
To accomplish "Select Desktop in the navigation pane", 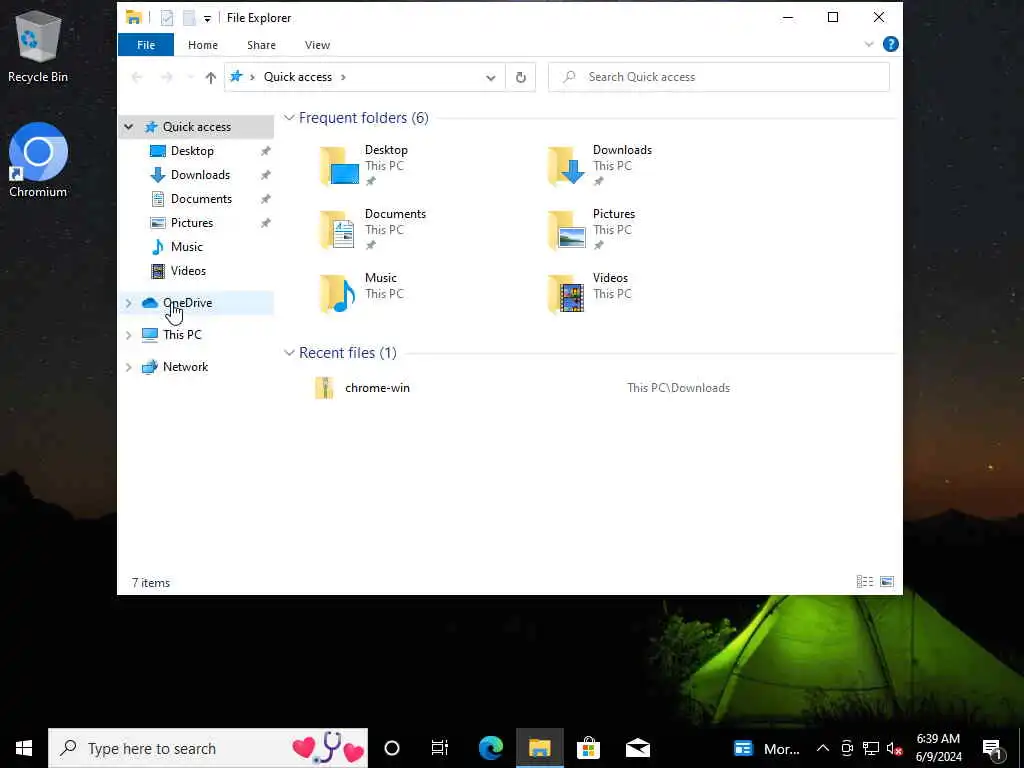I will pyautogui.click(x=192, y=151).
